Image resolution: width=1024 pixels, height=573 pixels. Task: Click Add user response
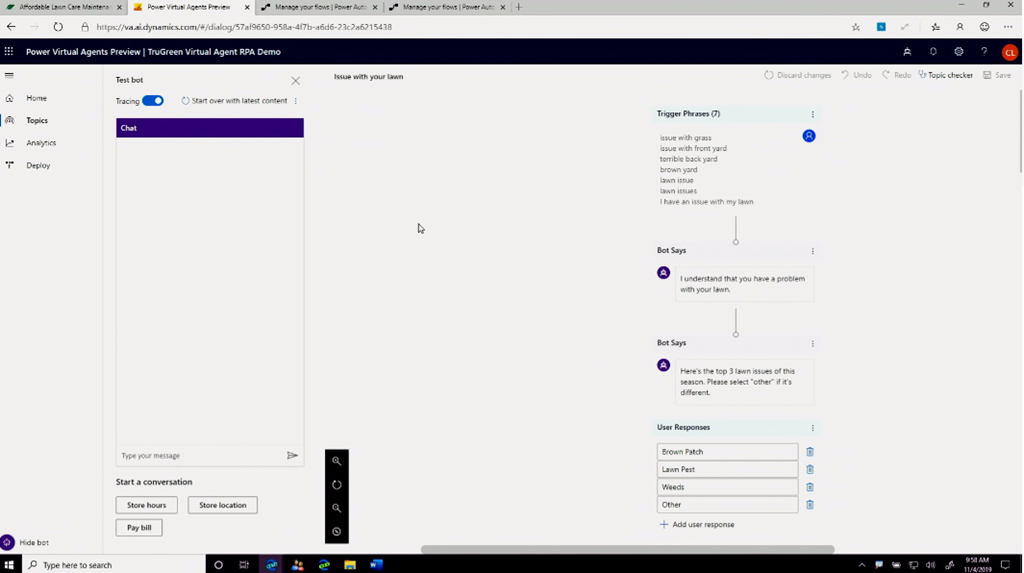(697, 525)
